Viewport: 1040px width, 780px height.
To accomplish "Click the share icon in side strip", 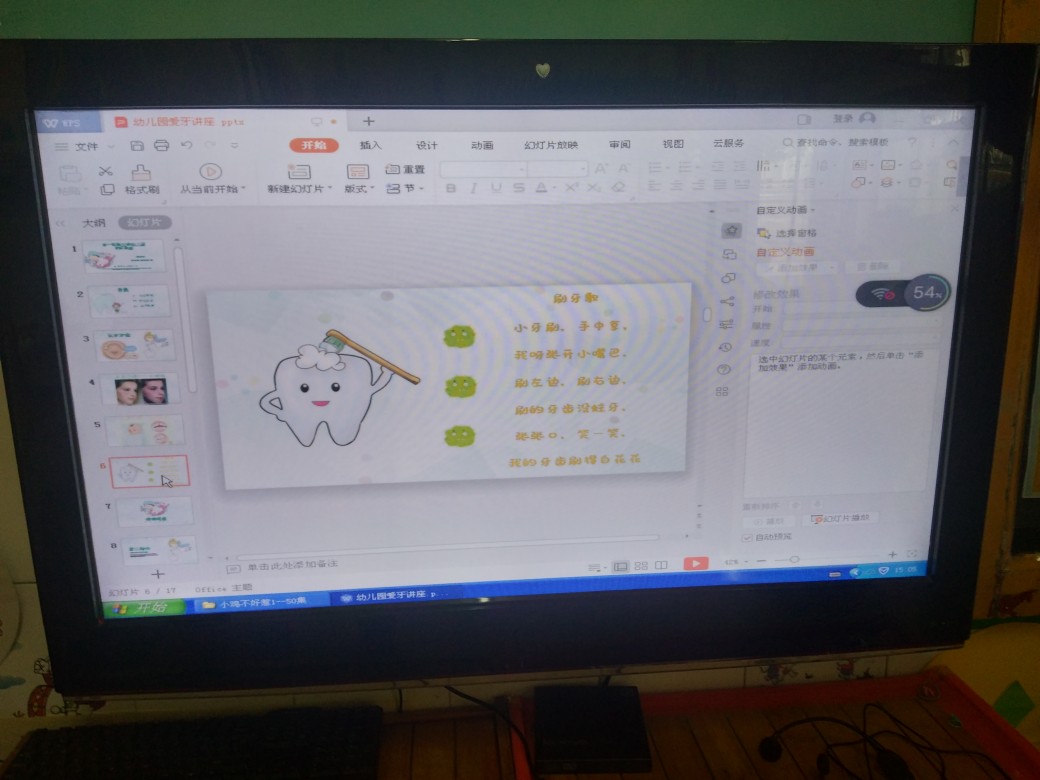I will click(727, 301).
